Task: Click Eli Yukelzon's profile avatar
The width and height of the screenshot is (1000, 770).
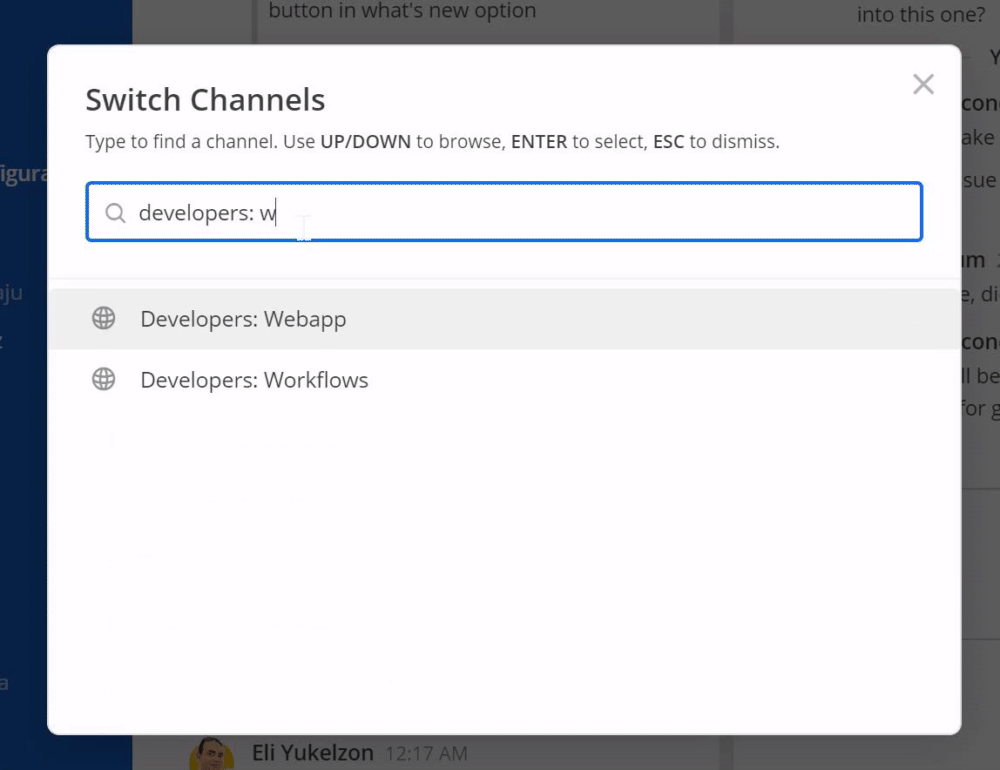Action: 211,754
